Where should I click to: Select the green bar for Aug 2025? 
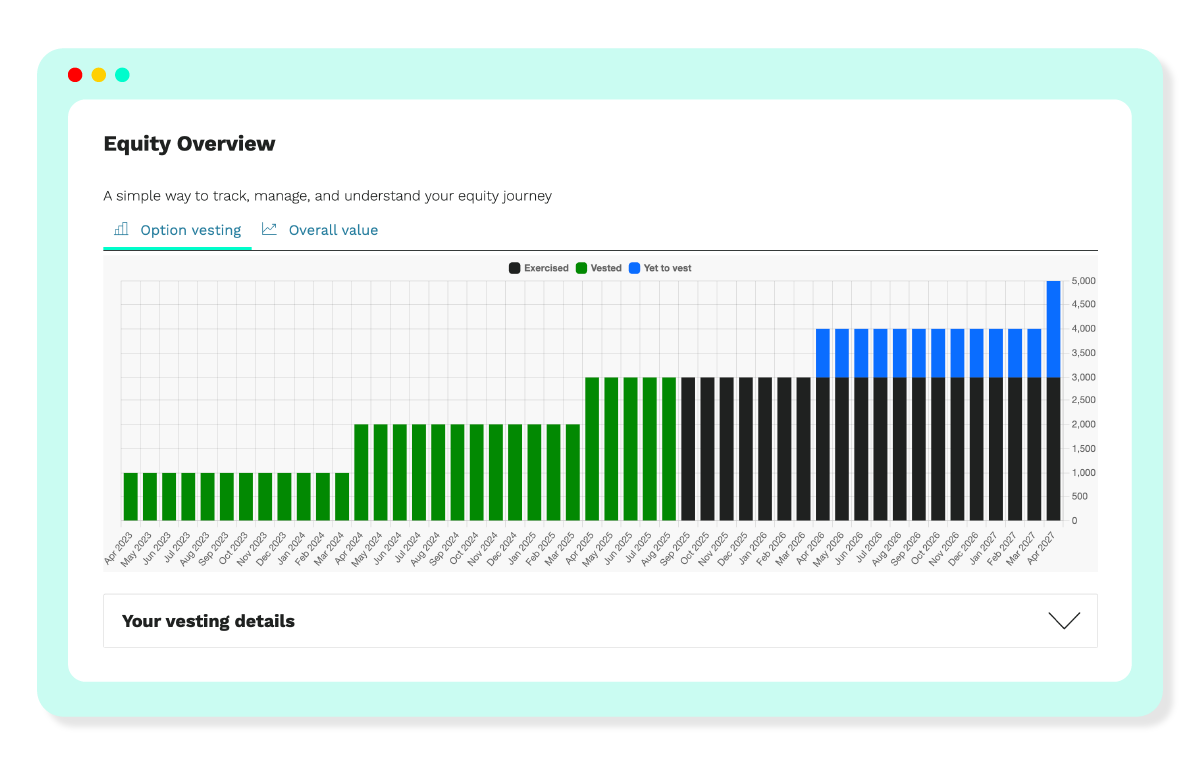[x=669, y=448]
